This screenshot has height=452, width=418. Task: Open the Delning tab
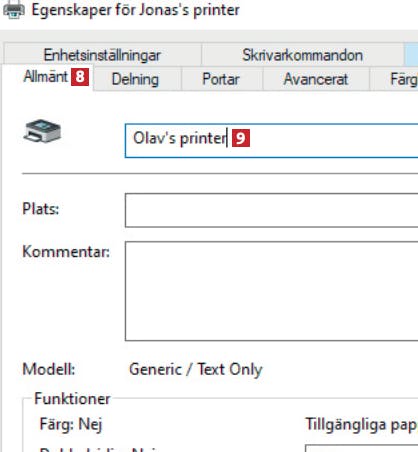click(135, 79)
